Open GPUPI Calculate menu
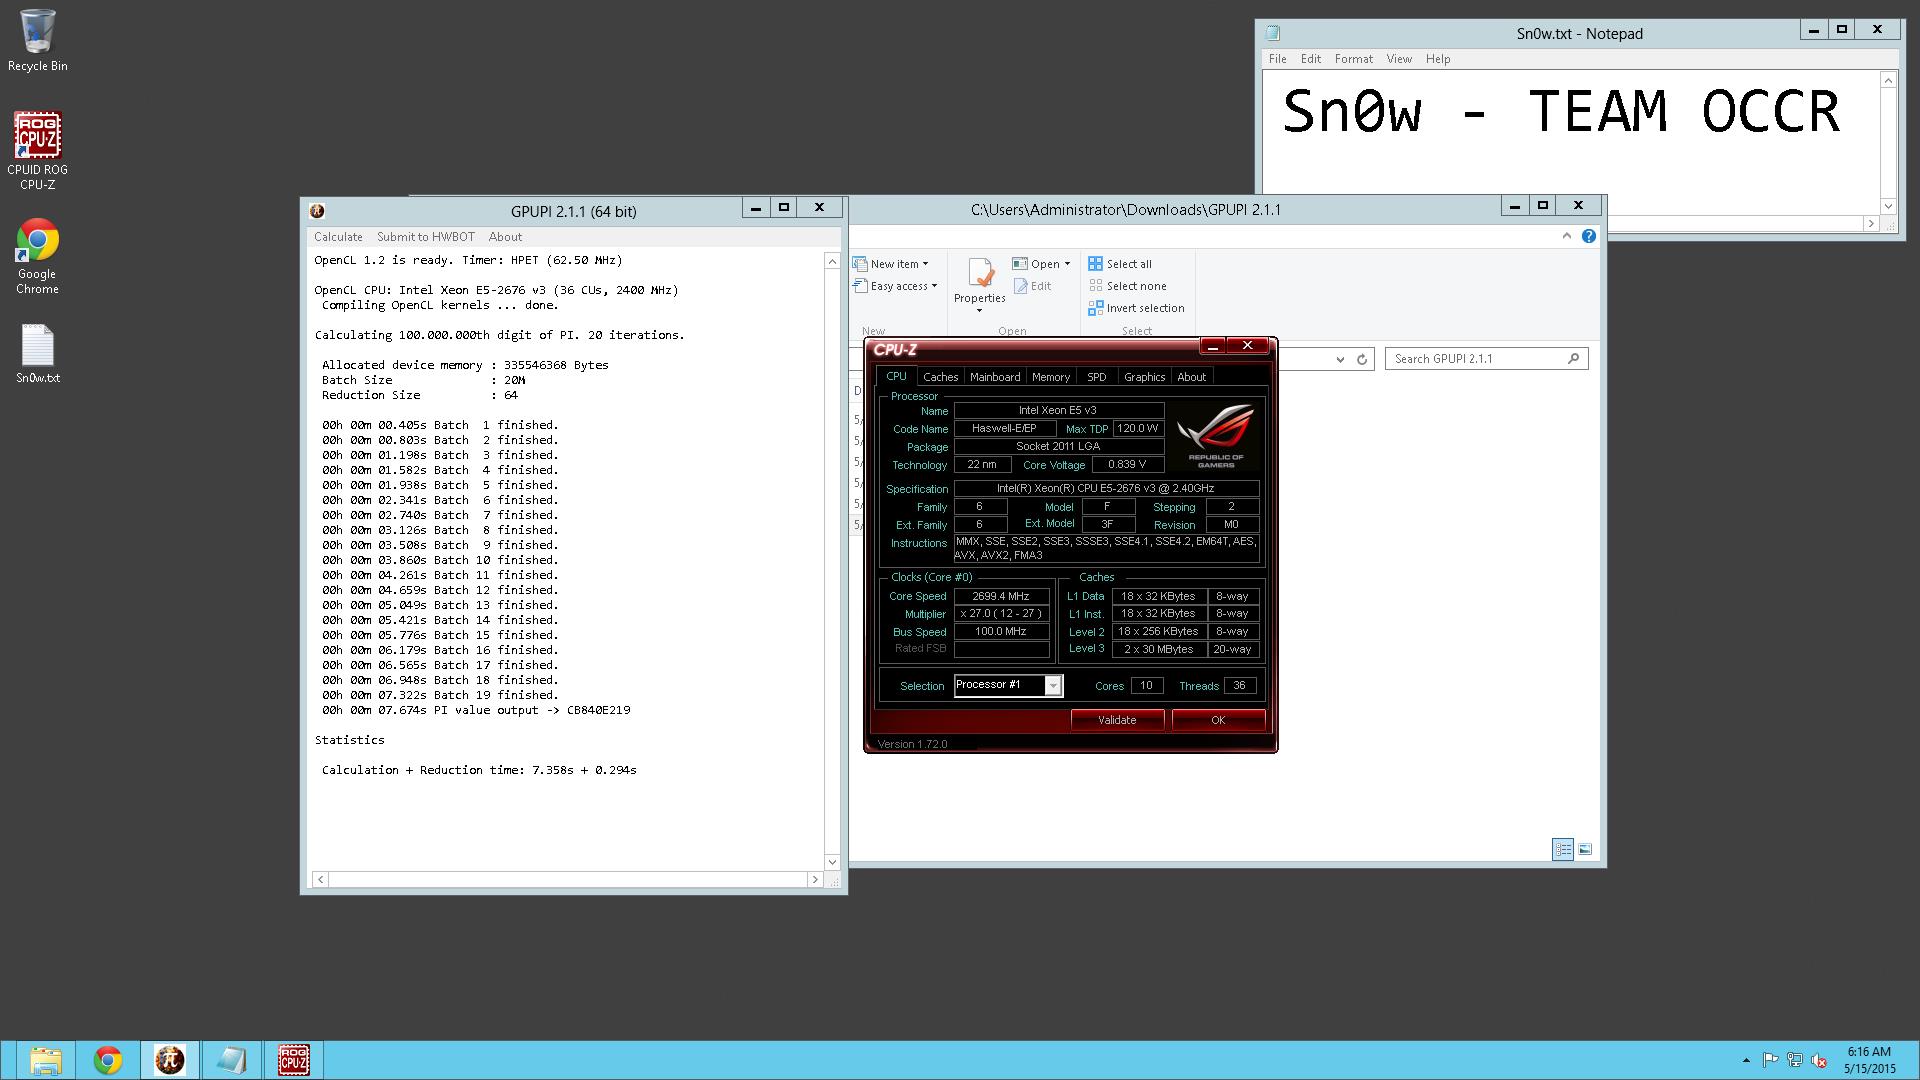Viewport: 1920px width, 1080px height. tap(338, 237)
